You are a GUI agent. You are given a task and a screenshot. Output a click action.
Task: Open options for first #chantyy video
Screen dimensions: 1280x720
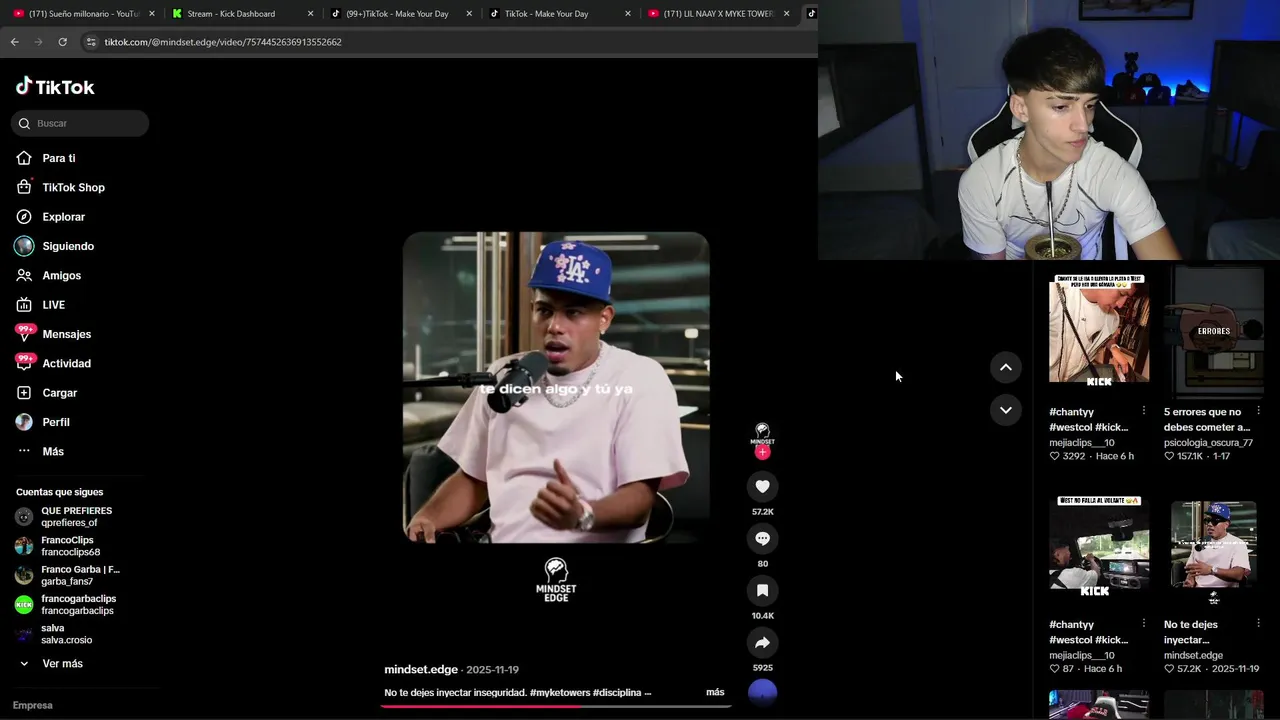pos(1144,411)
